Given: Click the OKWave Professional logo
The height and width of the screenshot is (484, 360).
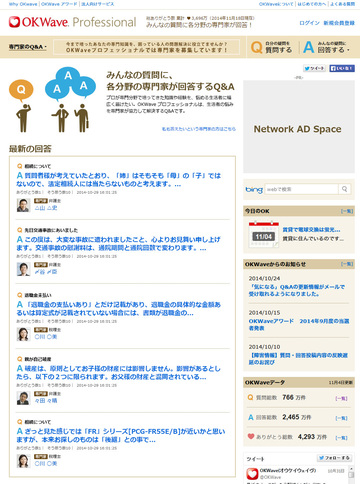Looking at the screenshot, I should pyautogui.click(x=72, y=22).
